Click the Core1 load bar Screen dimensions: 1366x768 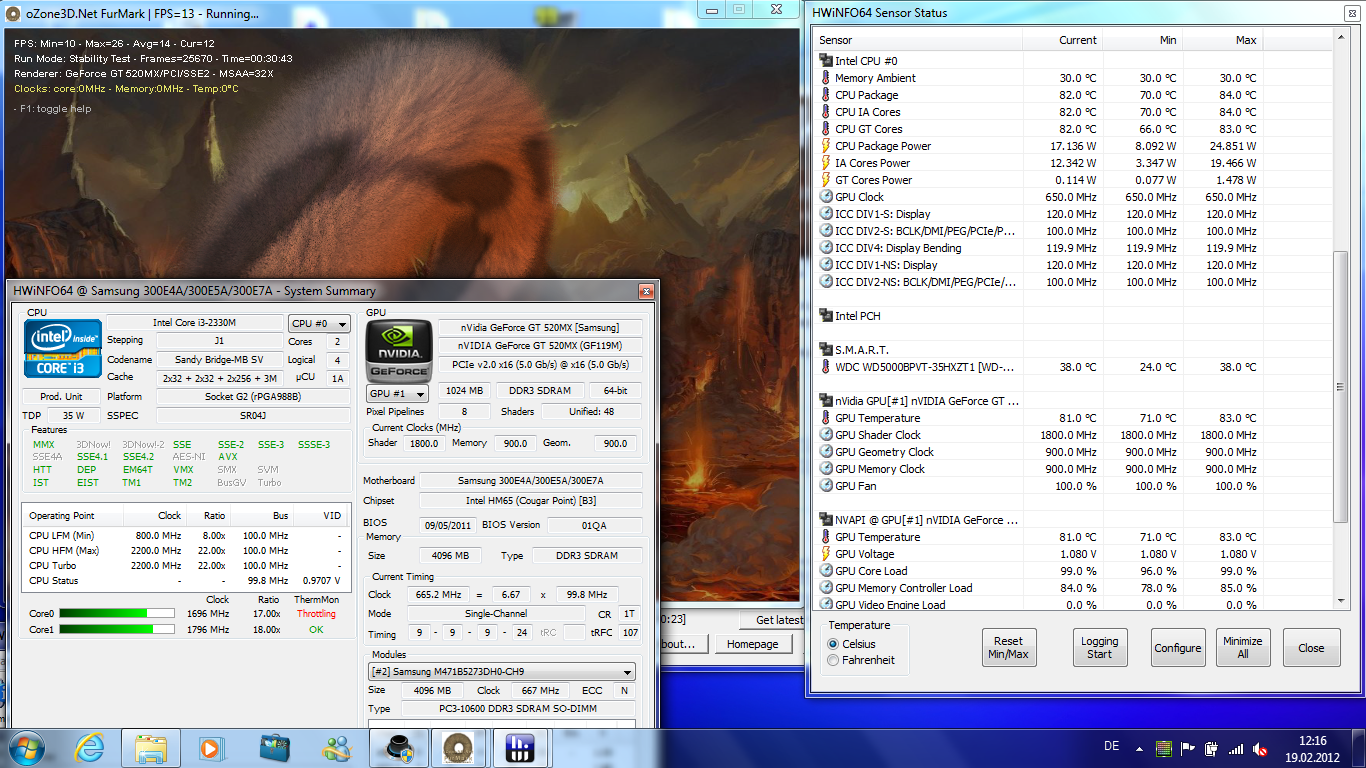(x=116, y=630)
